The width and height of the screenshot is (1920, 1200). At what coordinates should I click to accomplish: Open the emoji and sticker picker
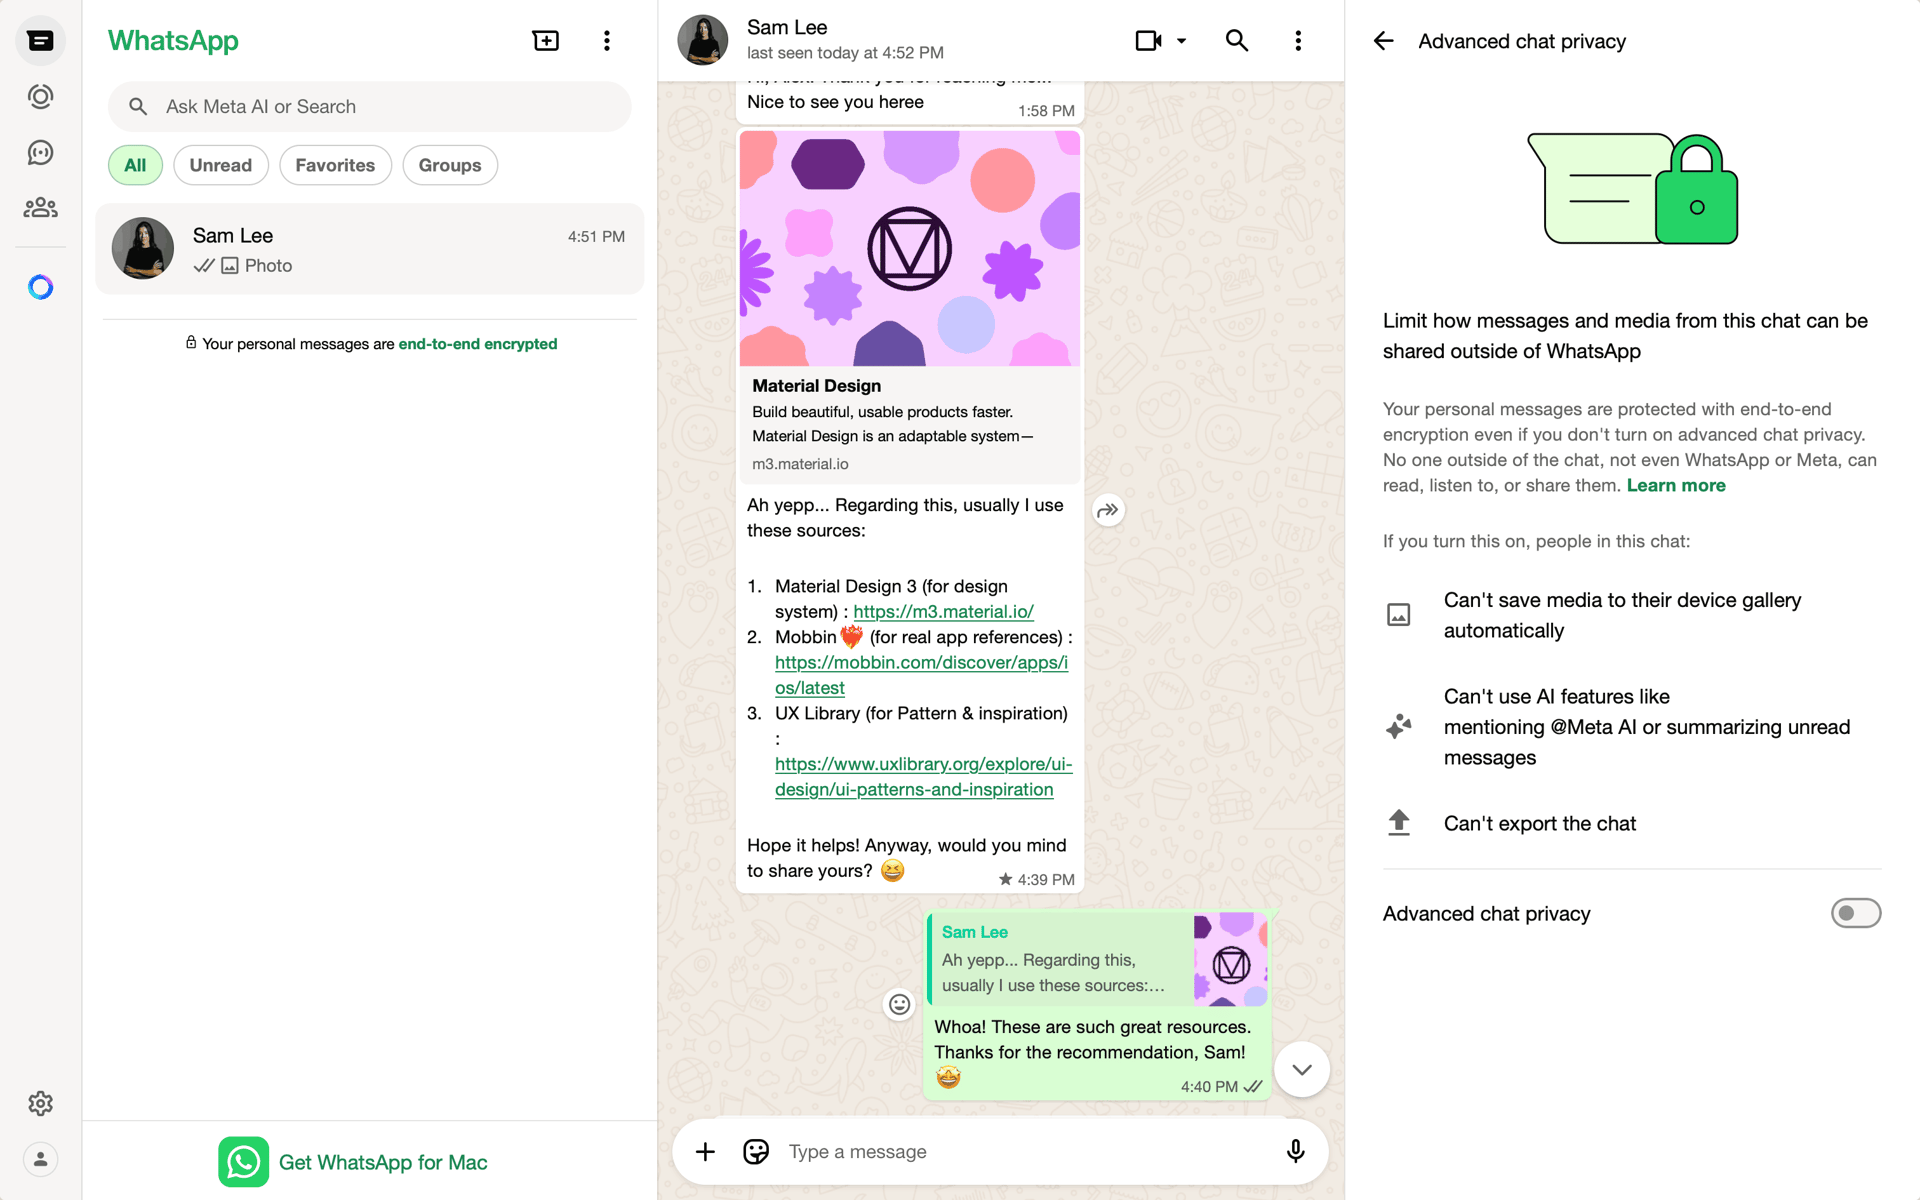coord(756,1152)
